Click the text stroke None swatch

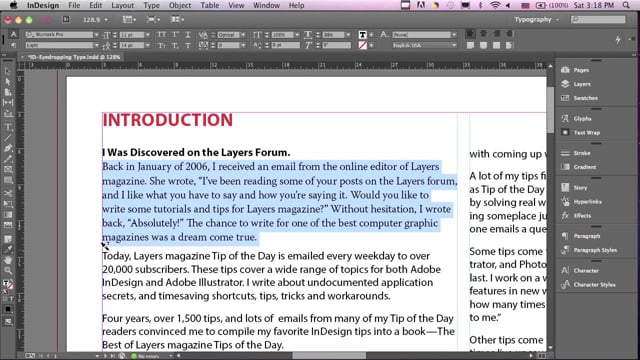tap(362, 45)
